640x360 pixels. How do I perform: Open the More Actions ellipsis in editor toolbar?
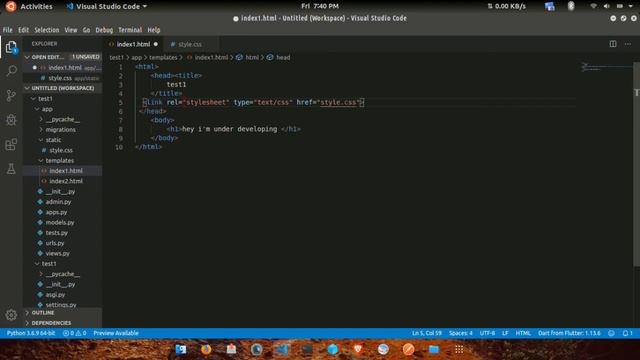click(628, 44)
